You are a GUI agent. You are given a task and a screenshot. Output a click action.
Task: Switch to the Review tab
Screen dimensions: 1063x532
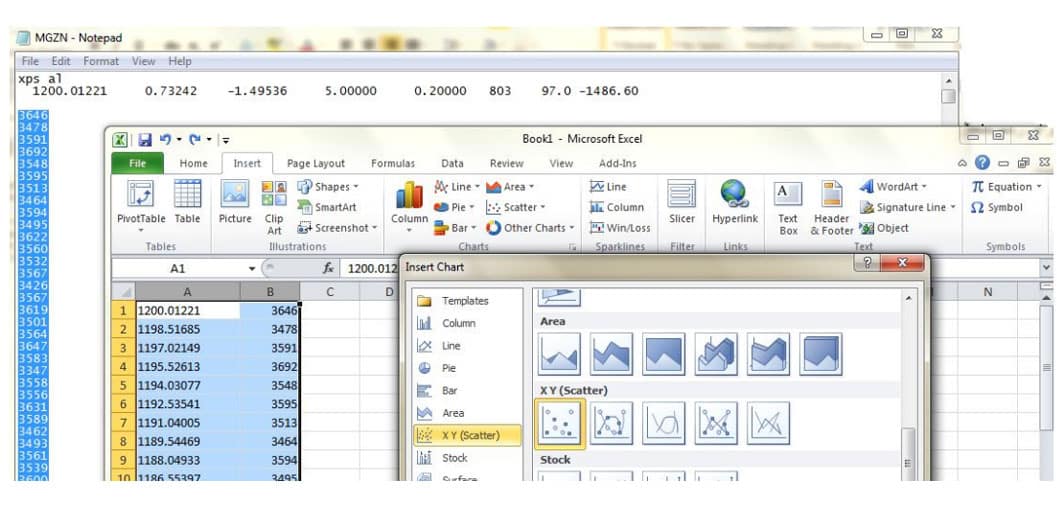[x=506, y=163]
